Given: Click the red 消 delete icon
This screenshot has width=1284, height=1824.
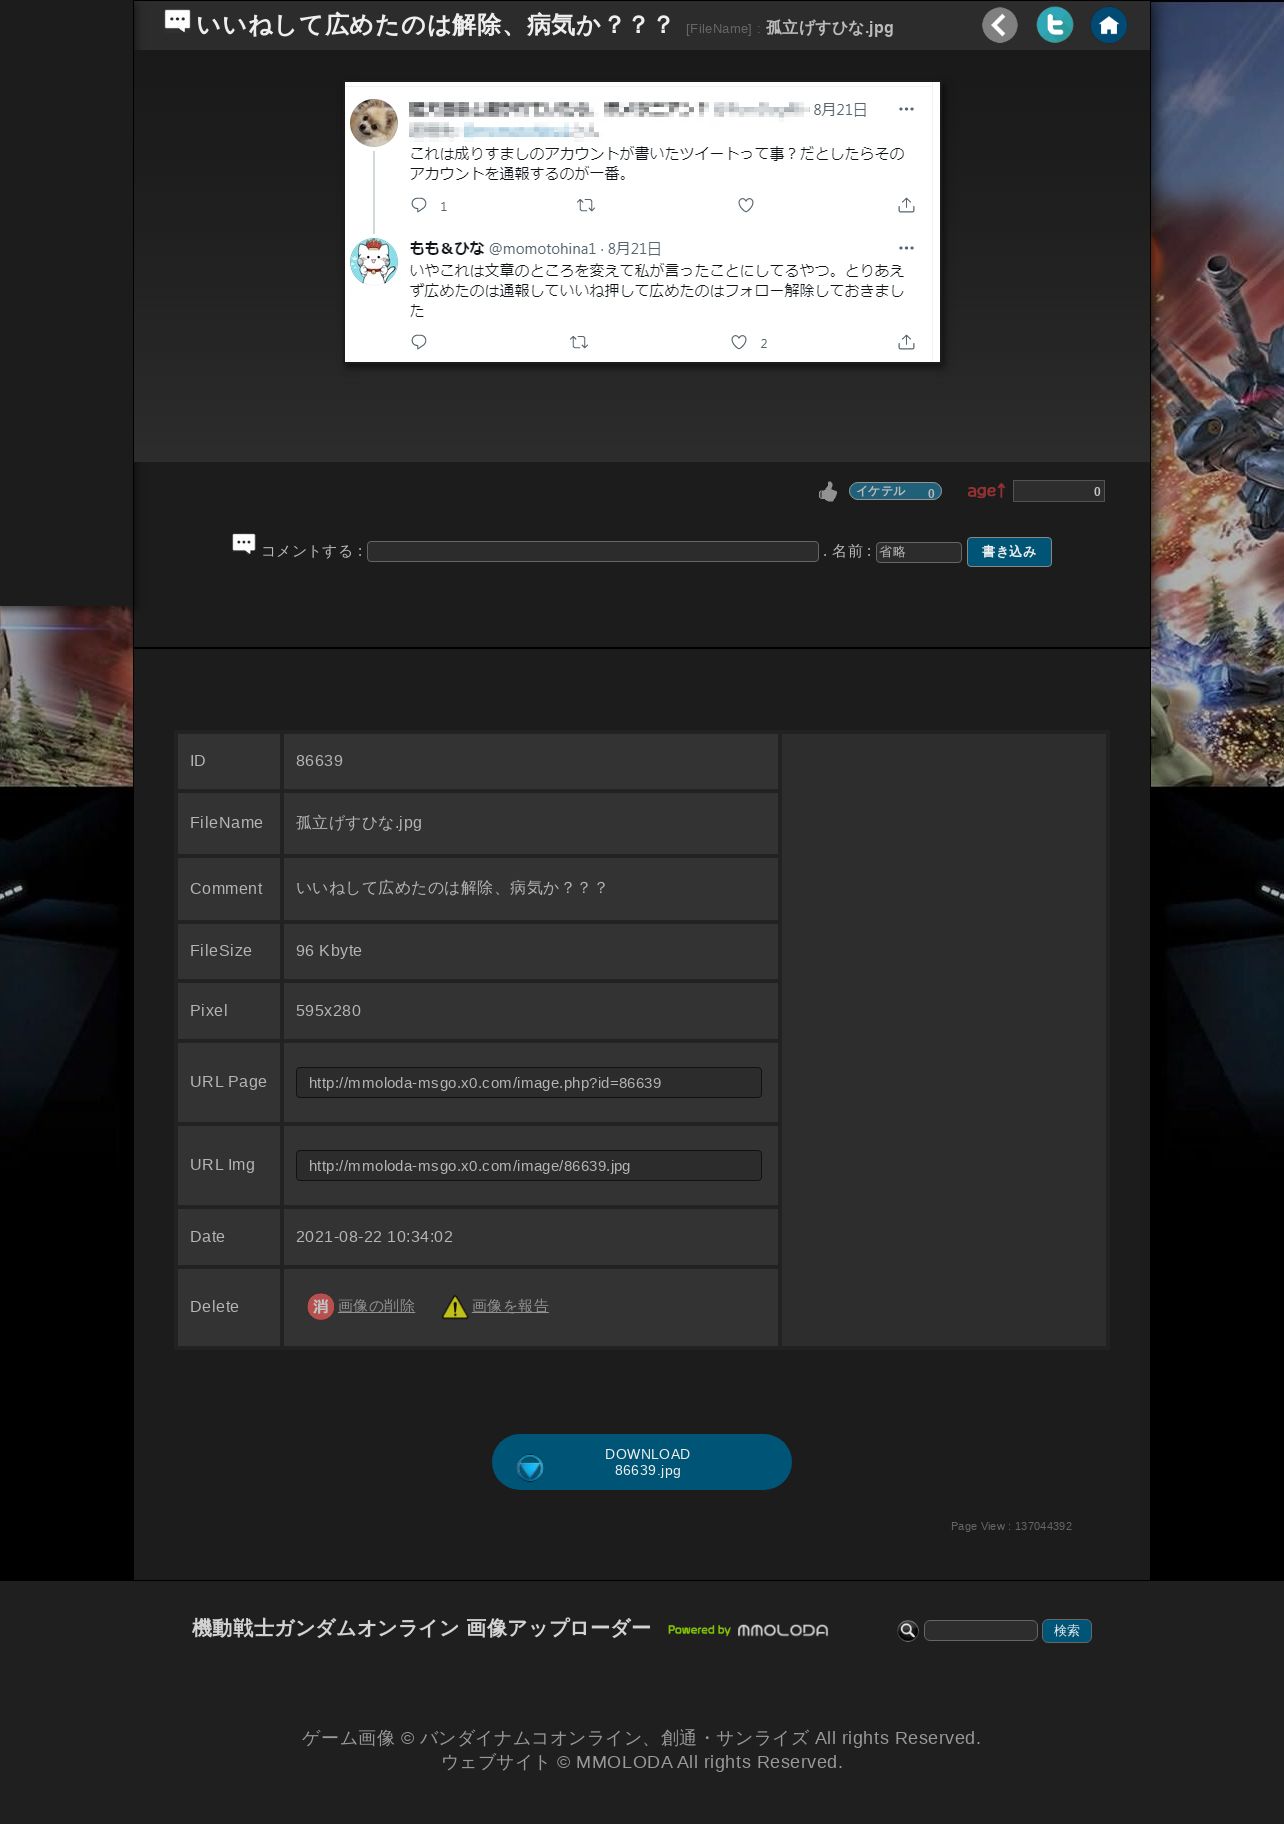Looking at the screenshot, I should [320, 1306].
